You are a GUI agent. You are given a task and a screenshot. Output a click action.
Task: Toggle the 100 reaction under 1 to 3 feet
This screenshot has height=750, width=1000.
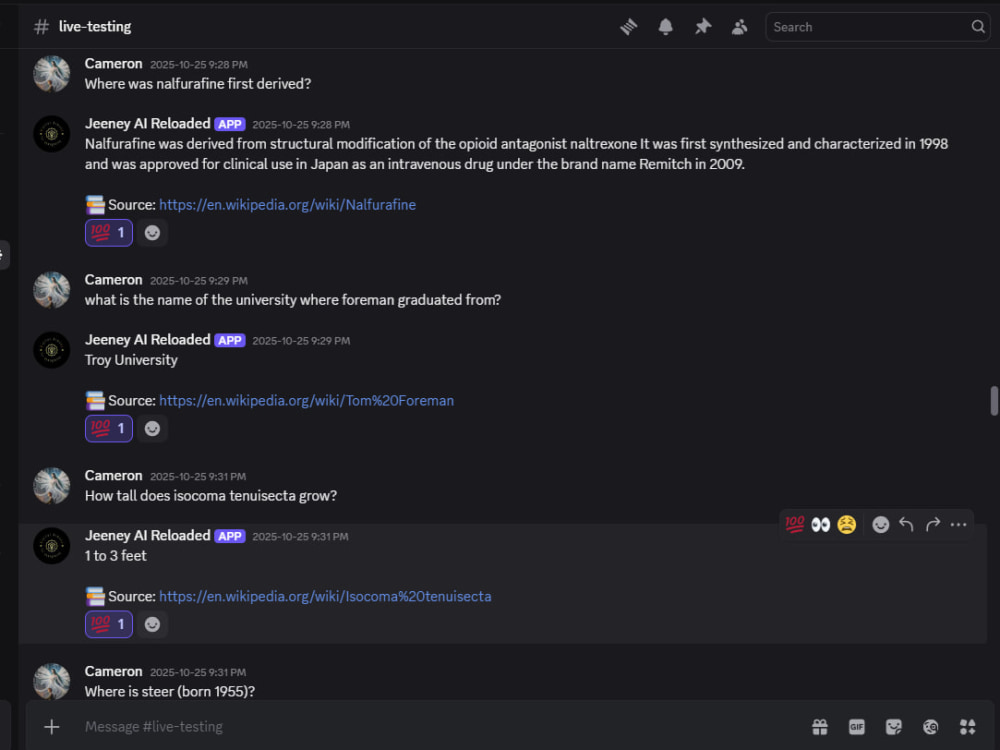click(108, 624)
